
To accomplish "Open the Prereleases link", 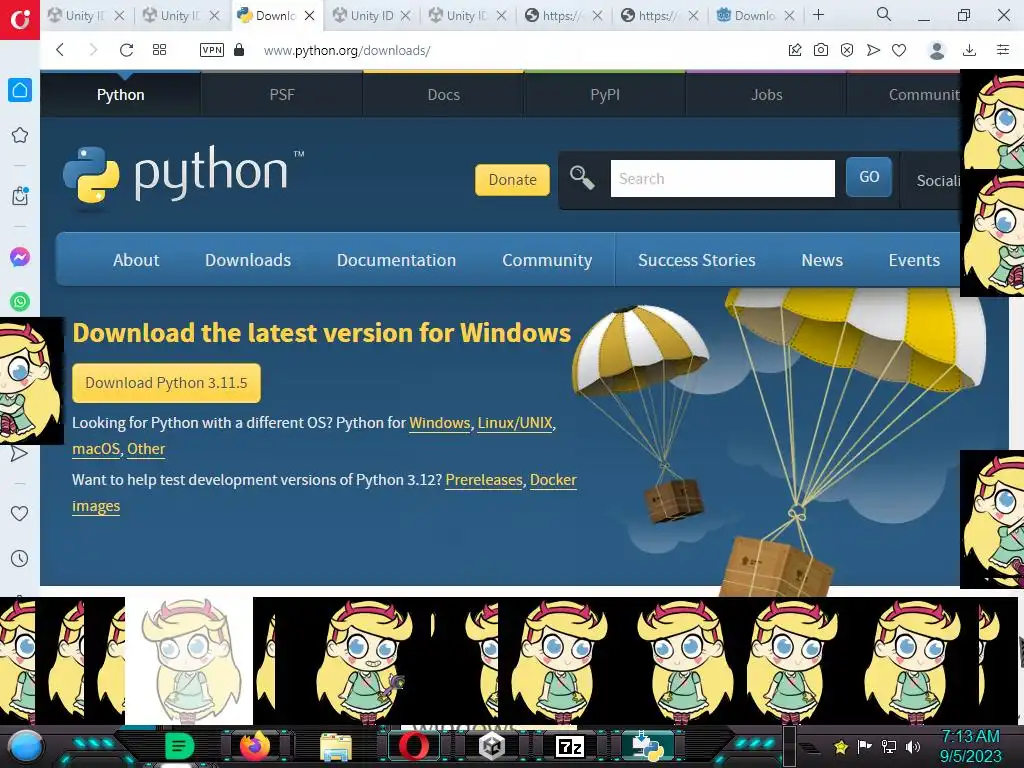I will [484, 480].
